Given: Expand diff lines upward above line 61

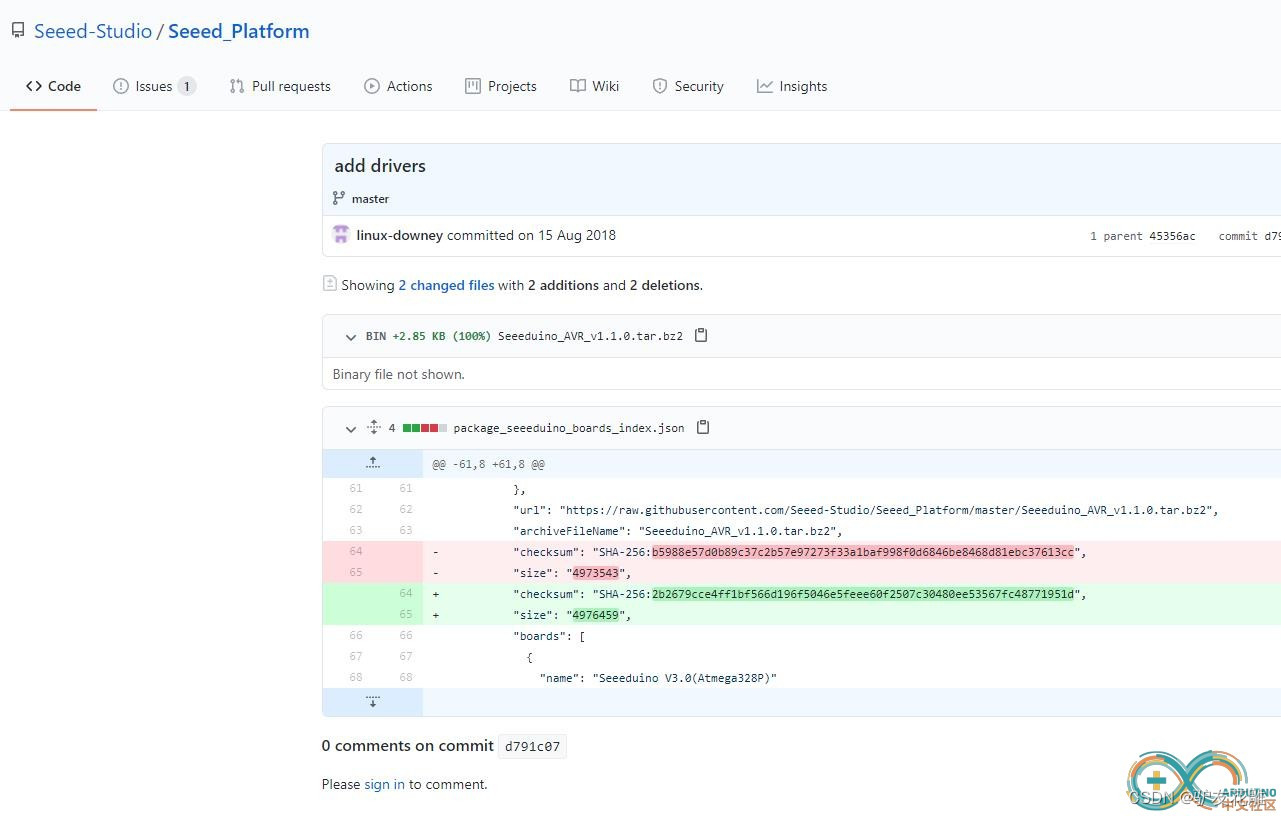Looking at the screenshot, I should [373, 463].
